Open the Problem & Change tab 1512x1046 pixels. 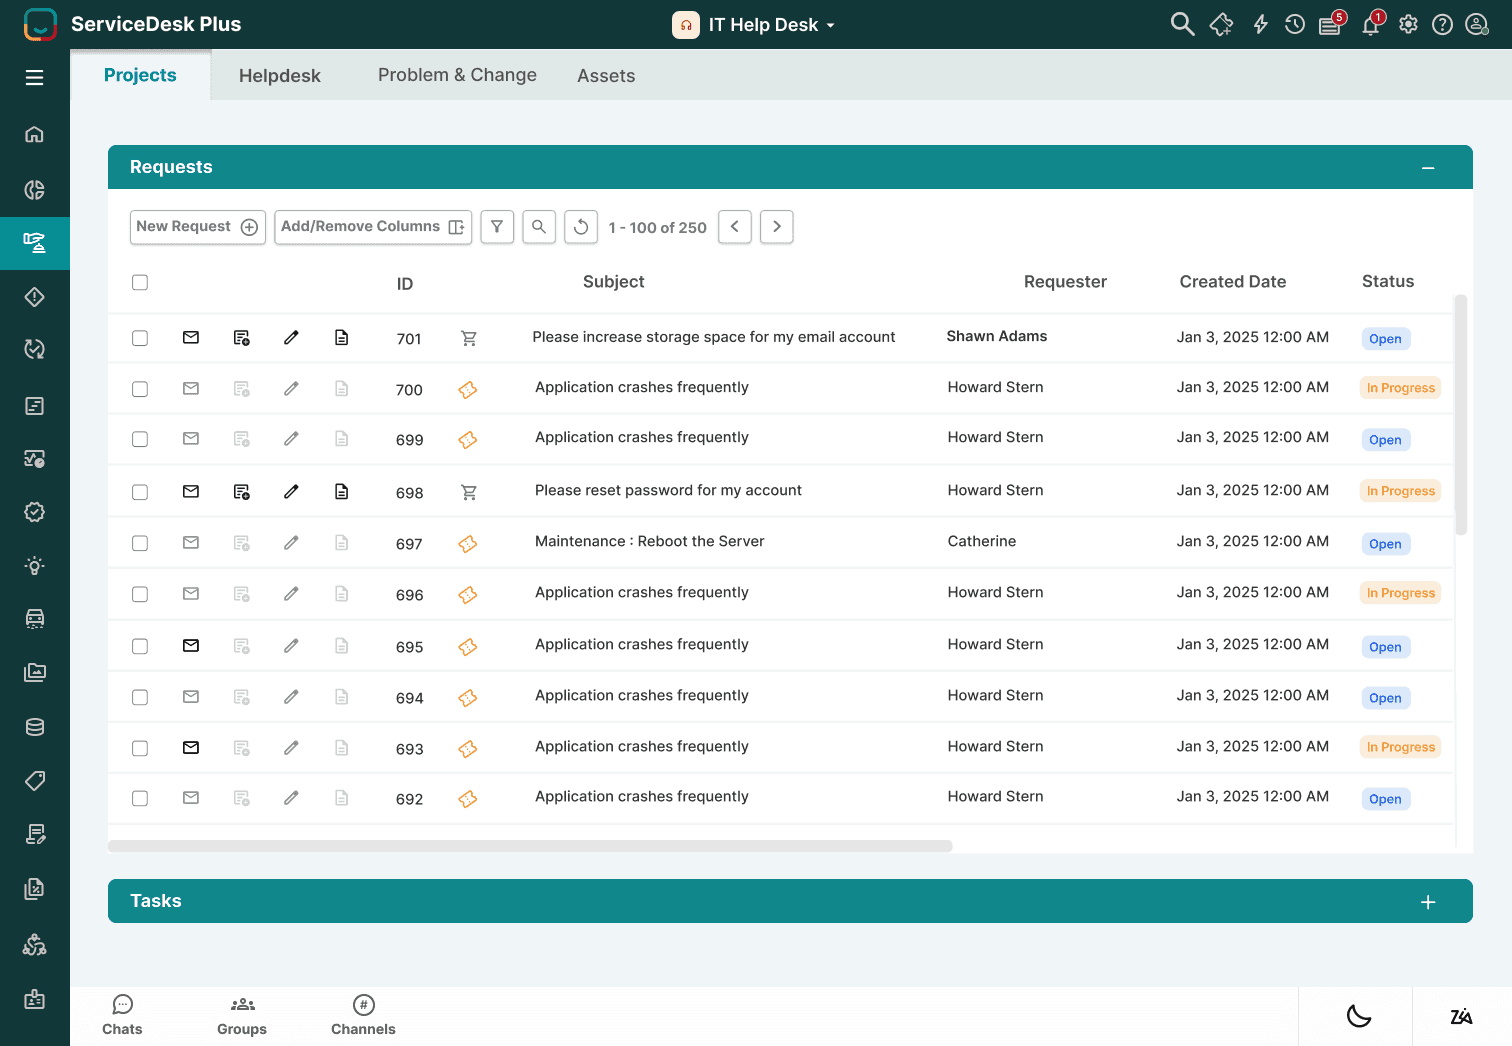(457, 75)
